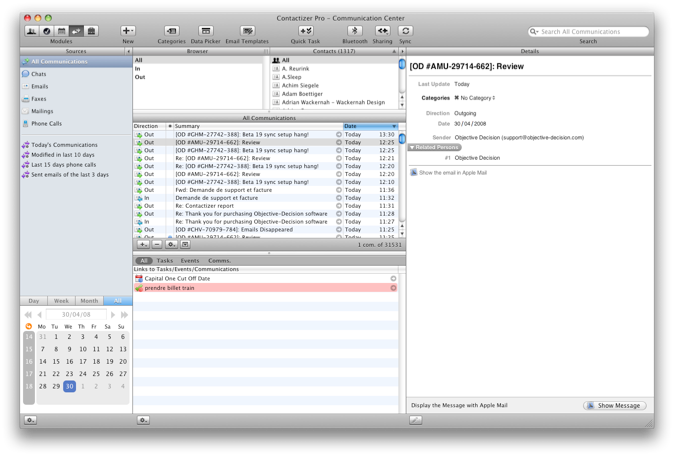Image resolution: width=674 pixels, height=456 pixels.
Task: Toggle status circle for Beta 19 sync 13:30 row
Action: [339, 135]
